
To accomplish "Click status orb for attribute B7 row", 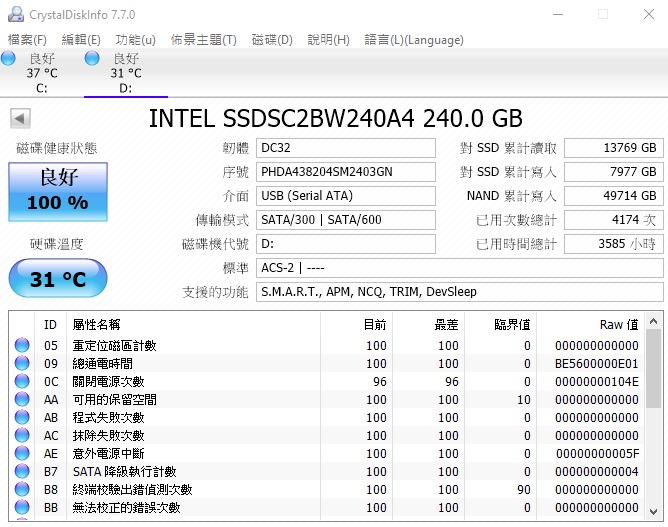I will (x=22, y=471).
